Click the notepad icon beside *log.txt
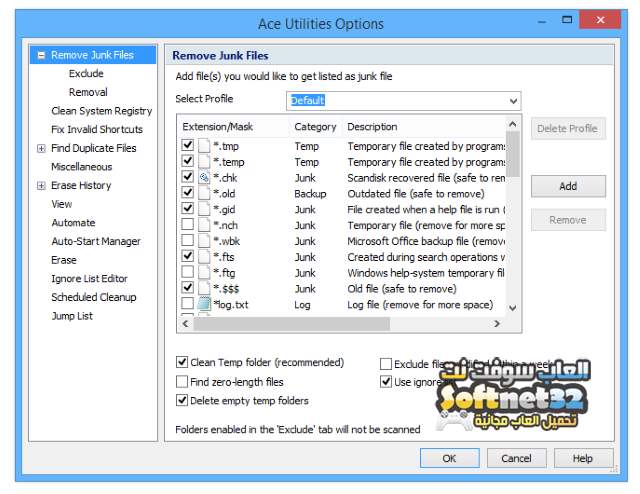This screenshot has height=494, width=640. [x=204, y=304]
